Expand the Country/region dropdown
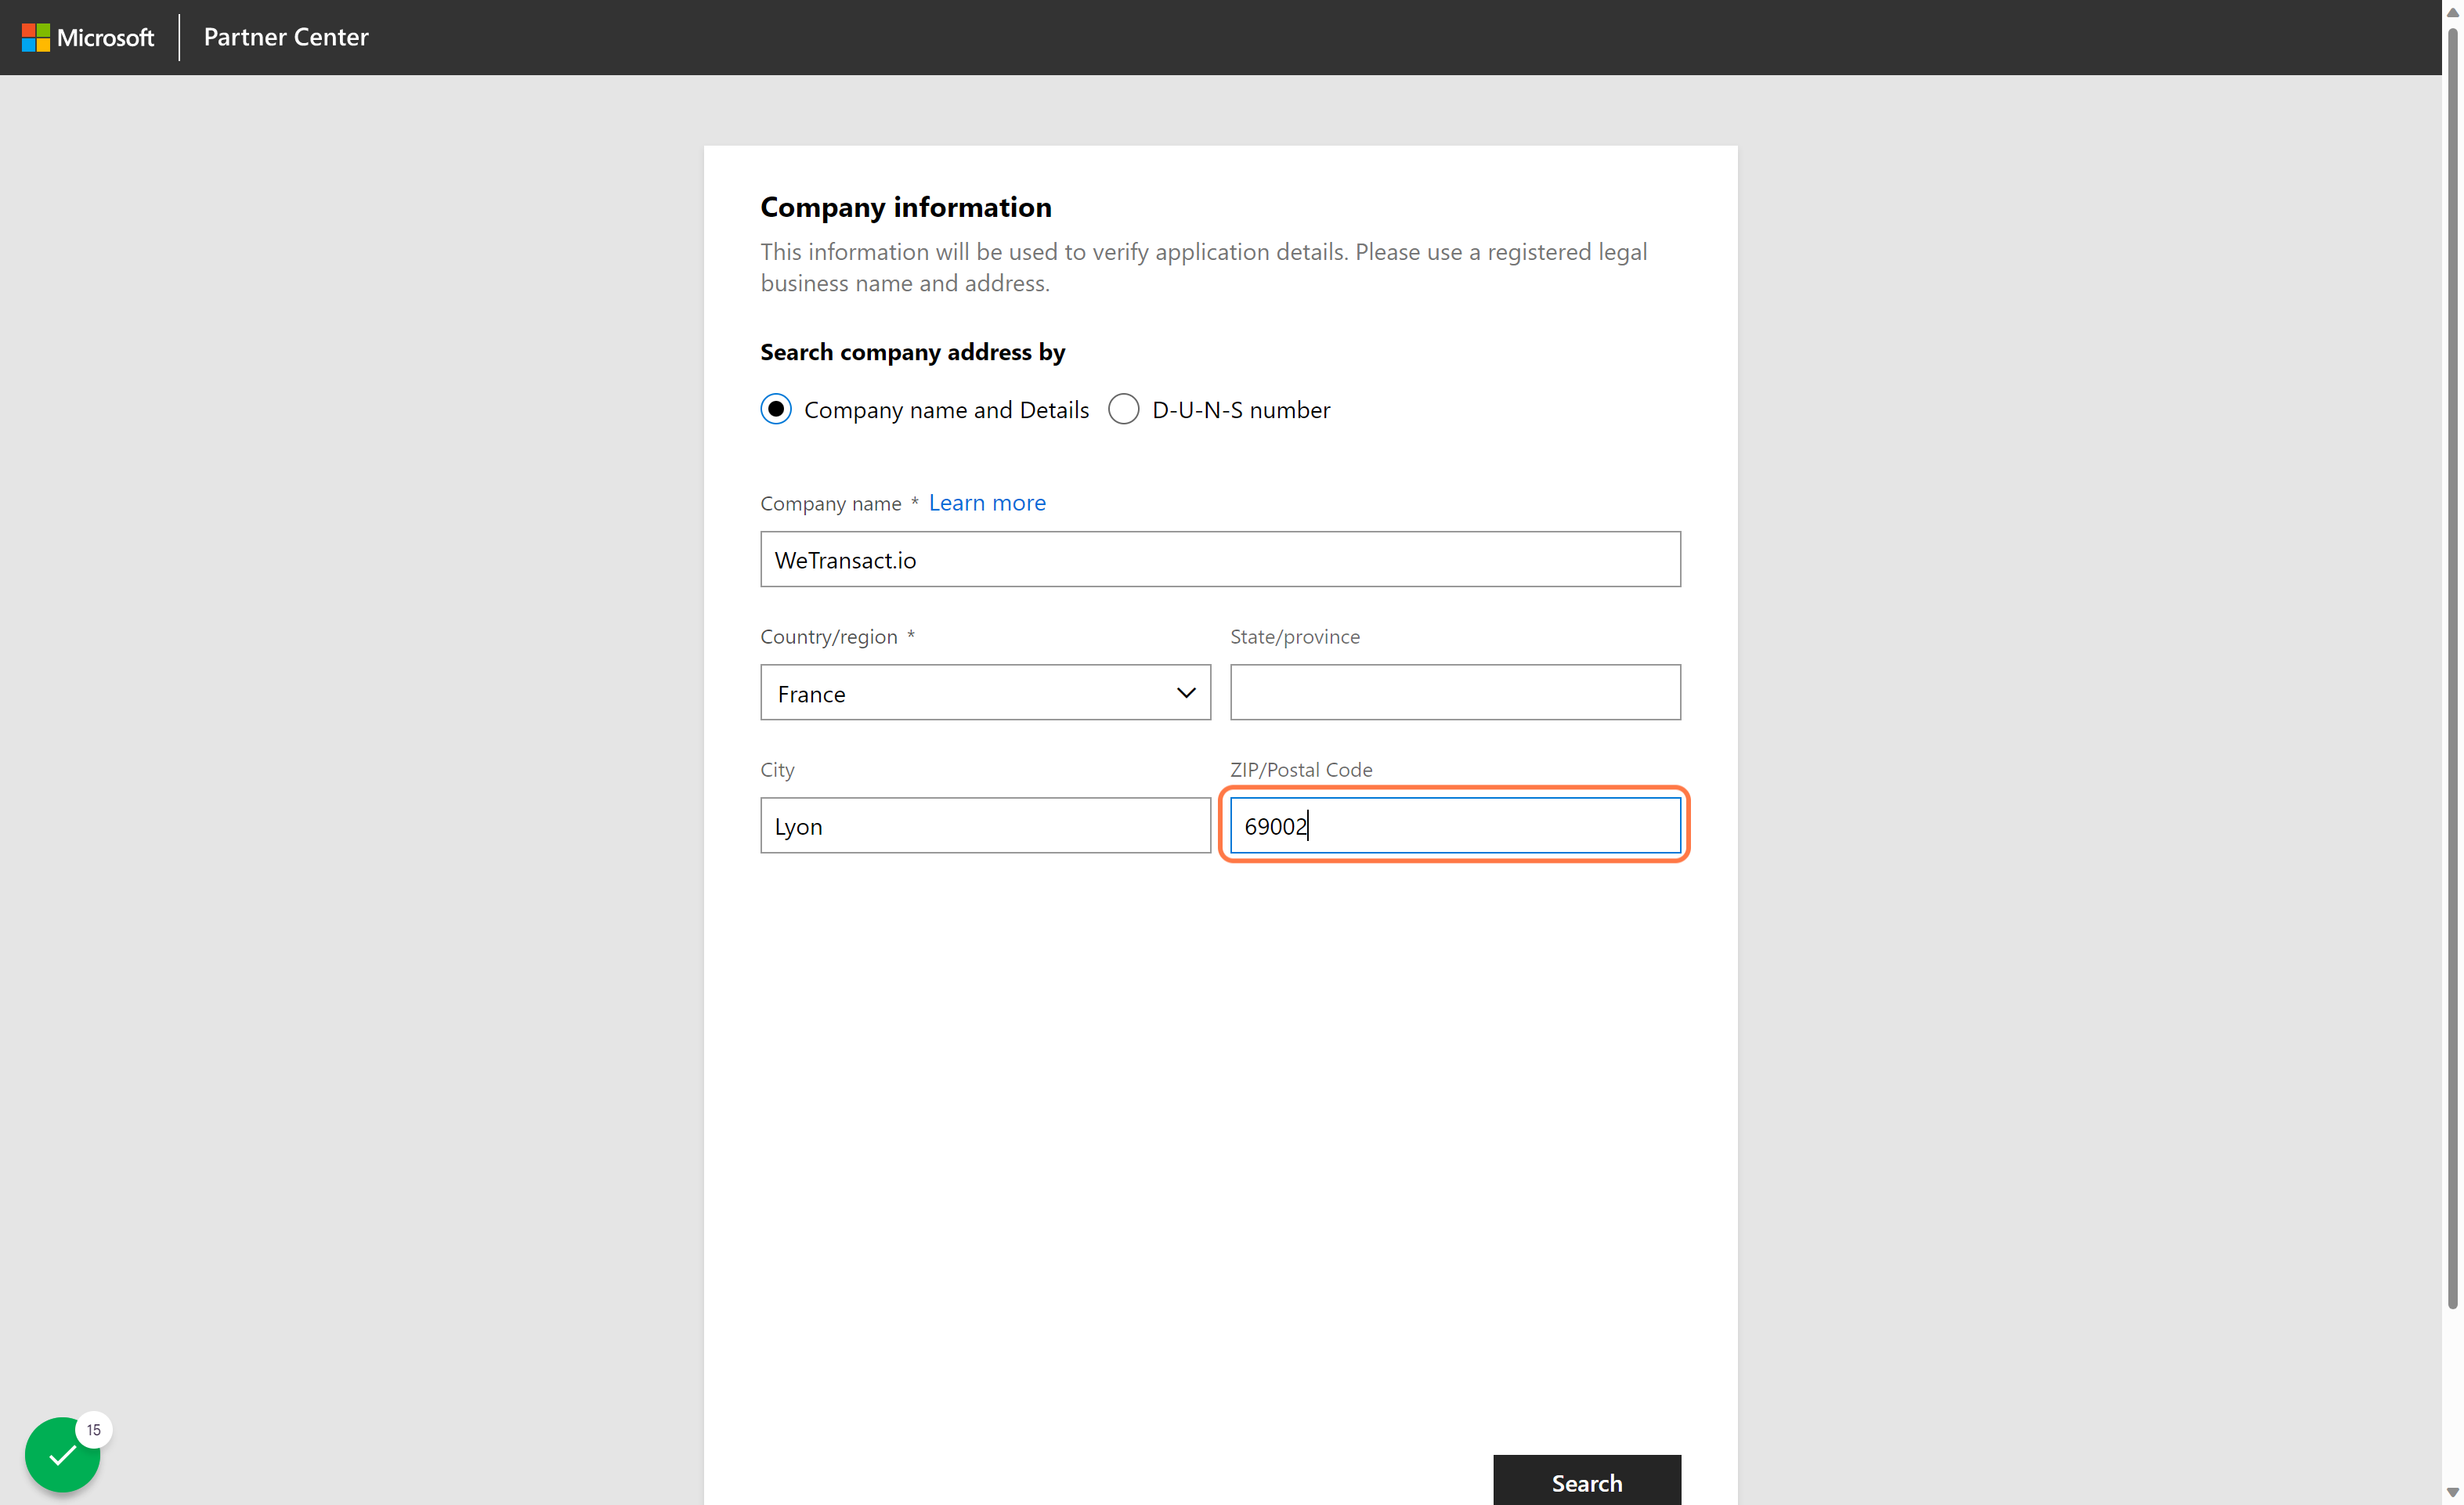The height and width of the screenshot is (1505, 2464). tap(985, 692)
